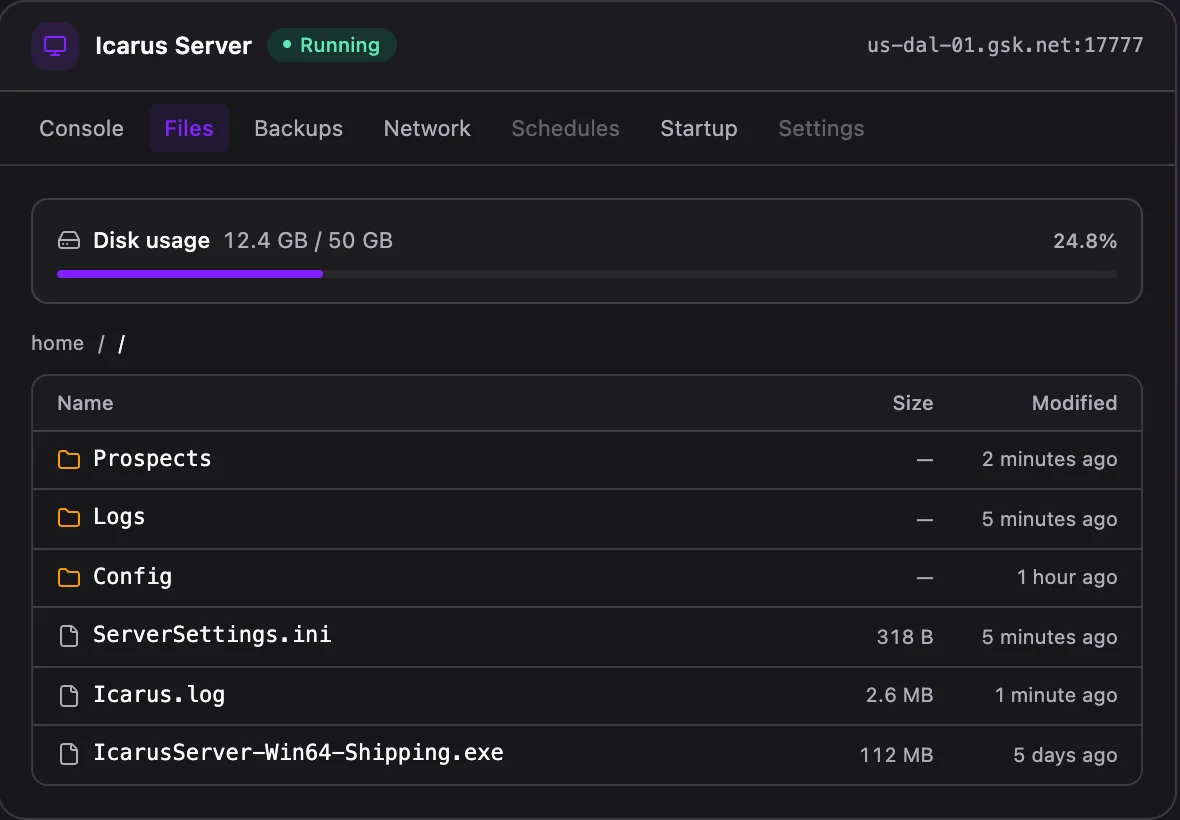The image size is (1180, 820).
Task: Sort files by the Name column header
Action: pos(85,403)
